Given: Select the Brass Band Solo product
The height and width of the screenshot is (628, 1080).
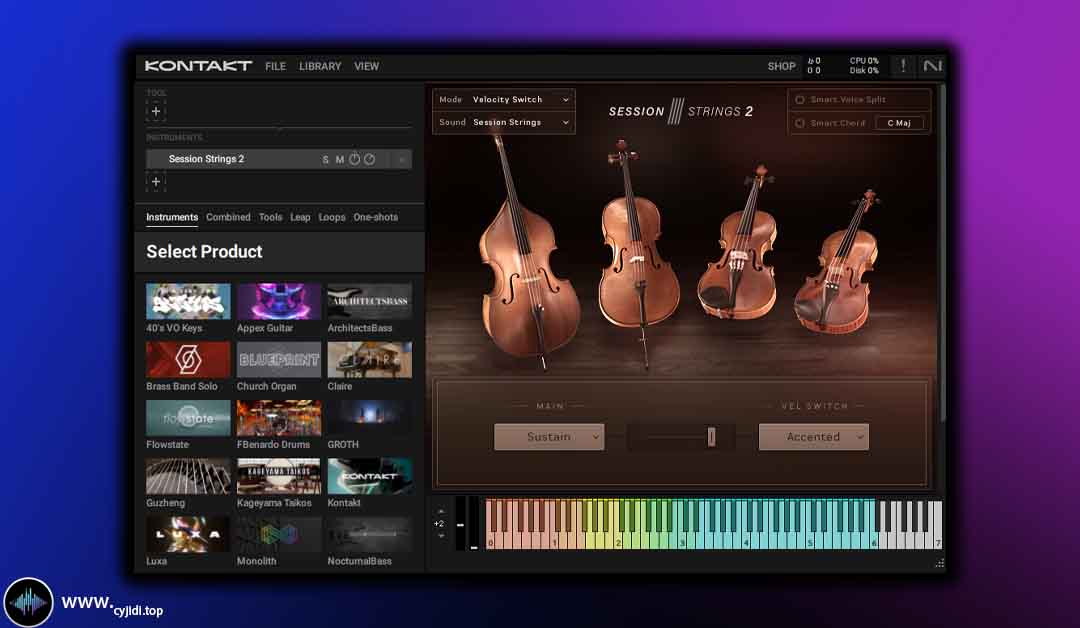Looking at the screenshot, I should 188,367.
